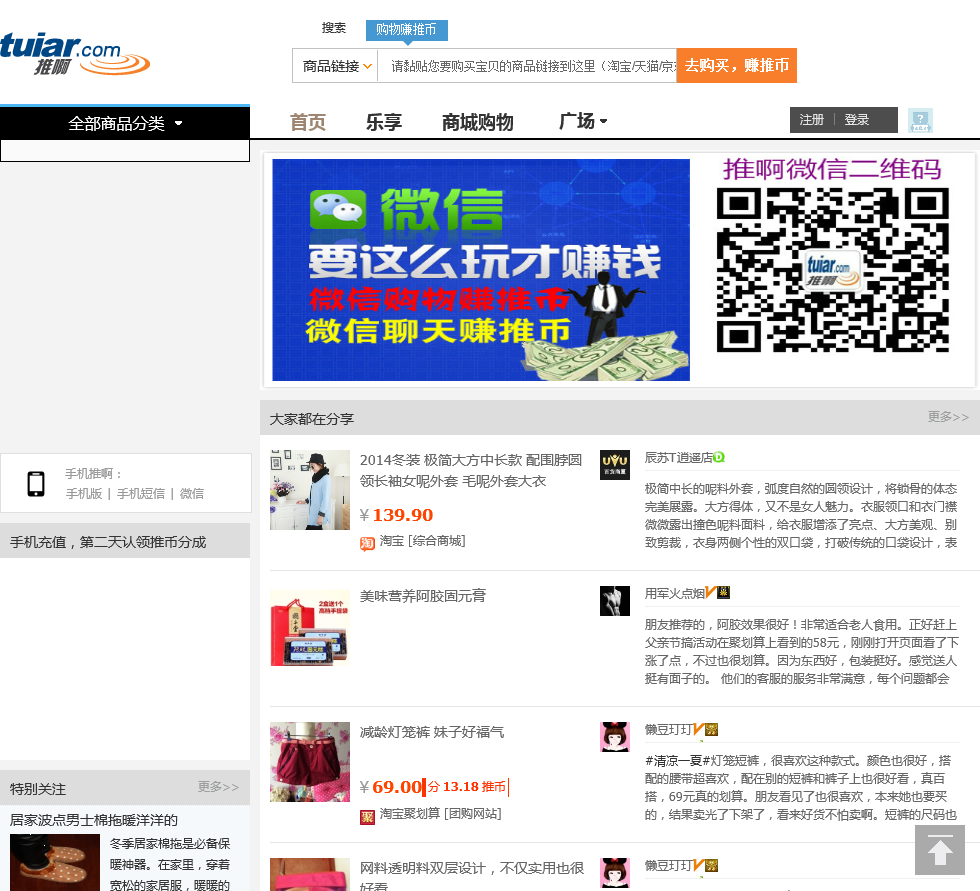Open the 手机版 link
The image size is (980, 891).
pos(84,494)
